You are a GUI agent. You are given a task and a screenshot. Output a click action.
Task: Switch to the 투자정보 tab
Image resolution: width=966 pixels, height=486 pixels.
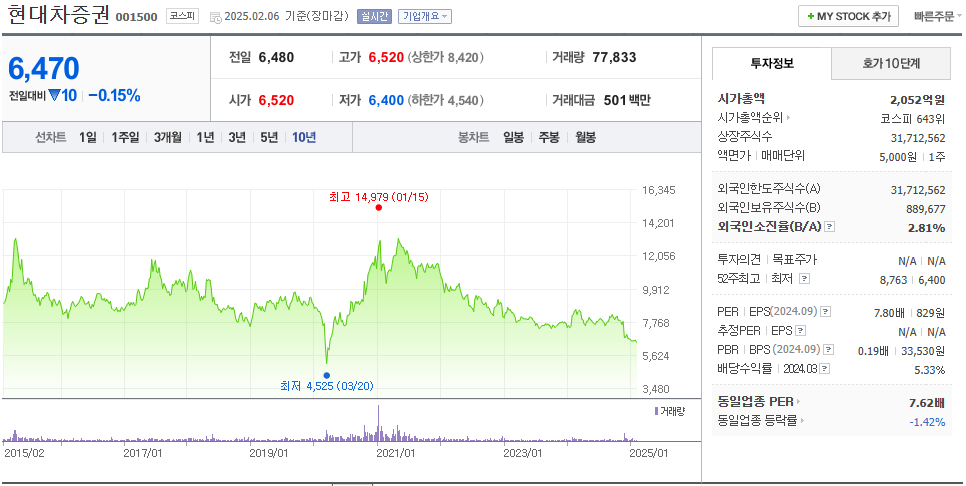771,63
